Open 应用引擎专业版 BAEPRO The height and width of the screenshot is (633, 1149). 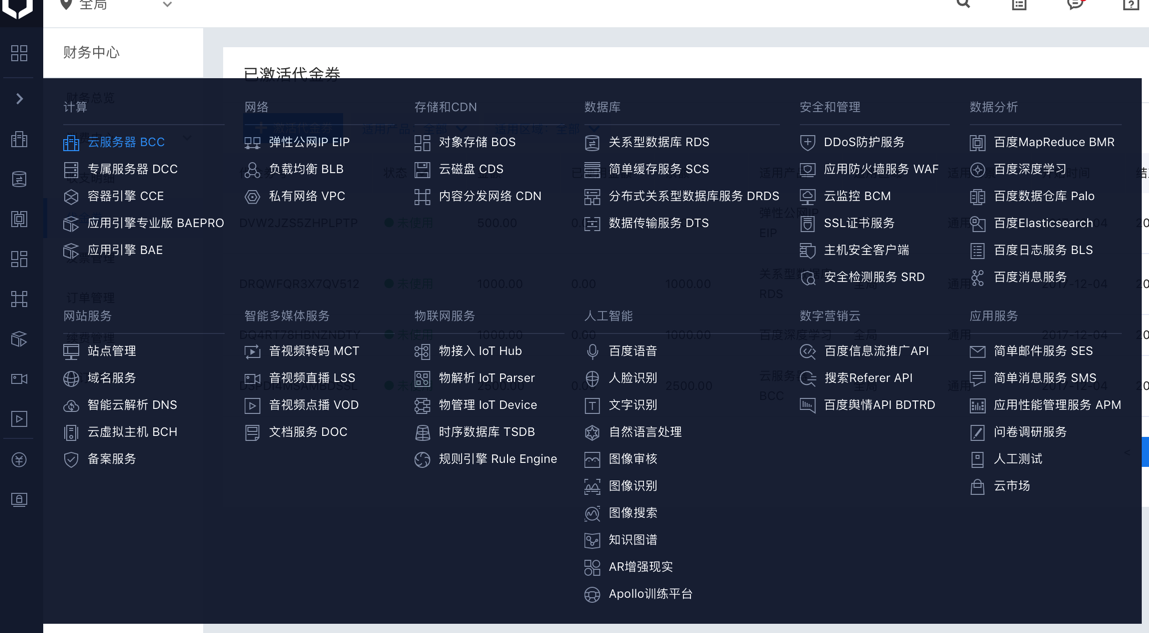pos(155,223)
